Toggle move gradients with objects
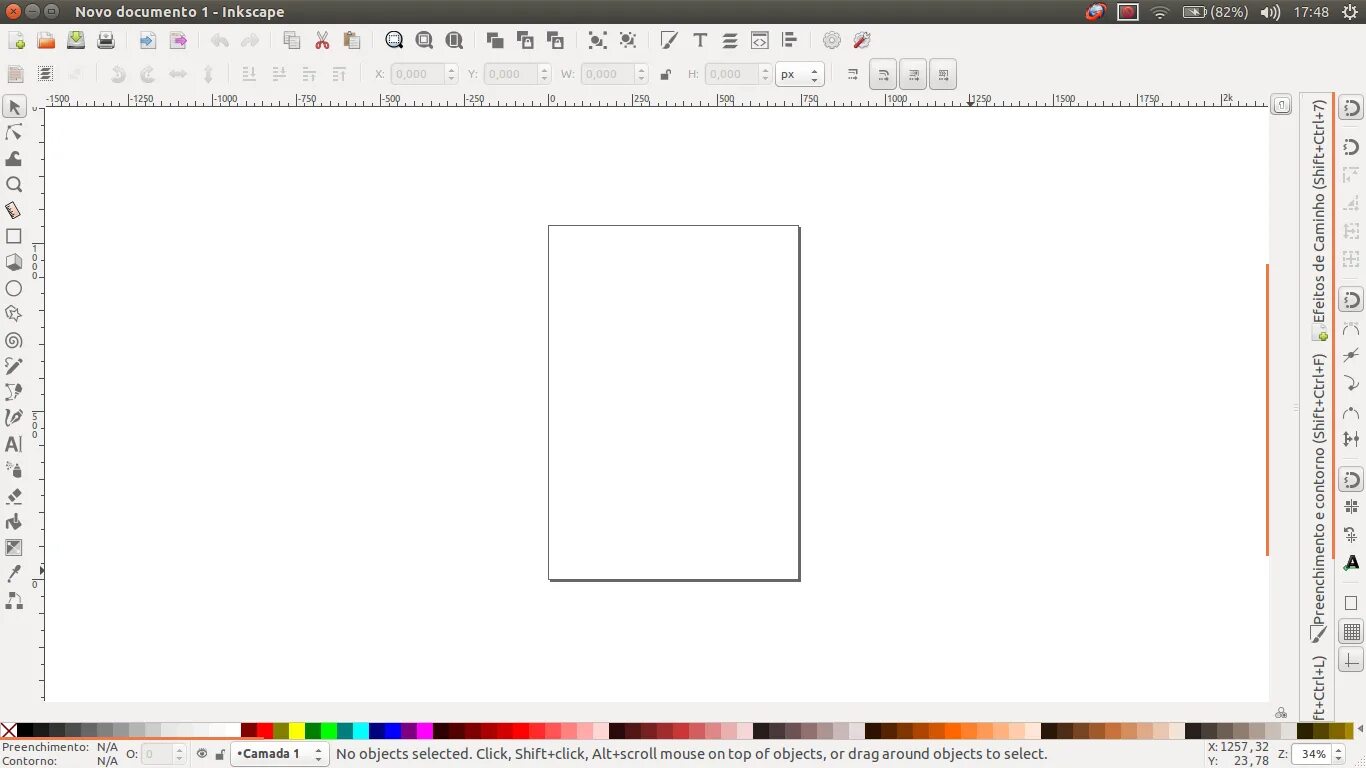1366x768 pixels. 913,74
